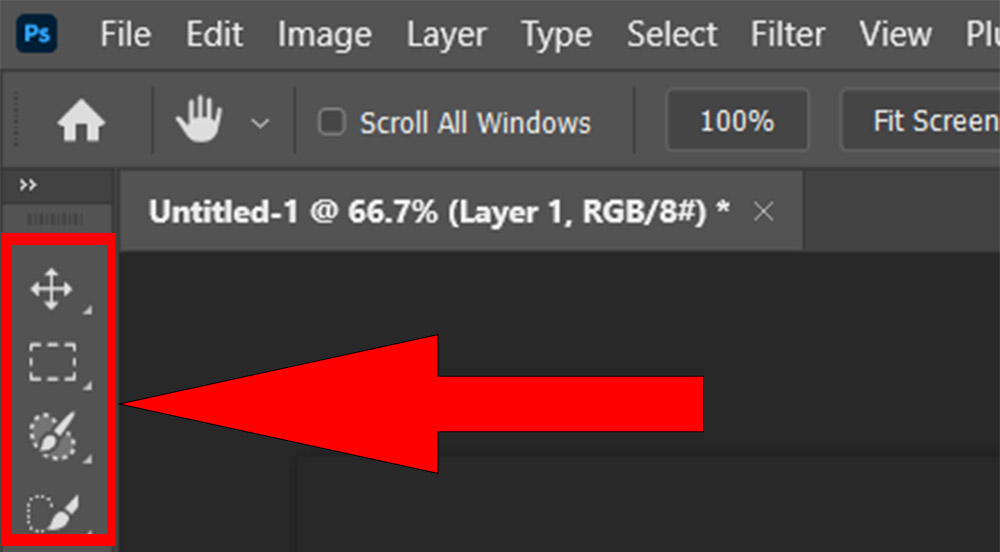The width and height of the screenshot is (1000, 552).
Task: Select the selection brush tool at bottom of toolbar
Action: 52,512
